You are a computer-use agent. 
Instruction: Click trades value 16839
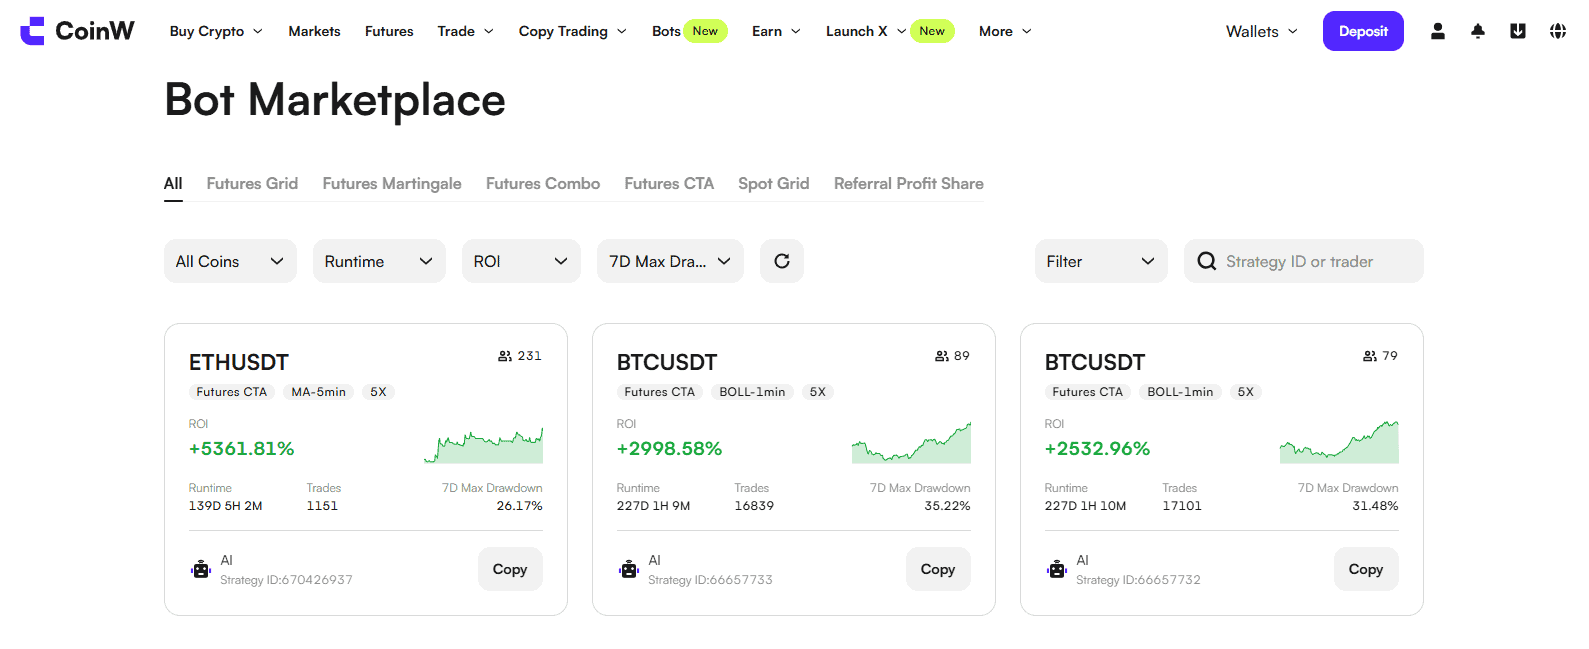coord(754,506)
